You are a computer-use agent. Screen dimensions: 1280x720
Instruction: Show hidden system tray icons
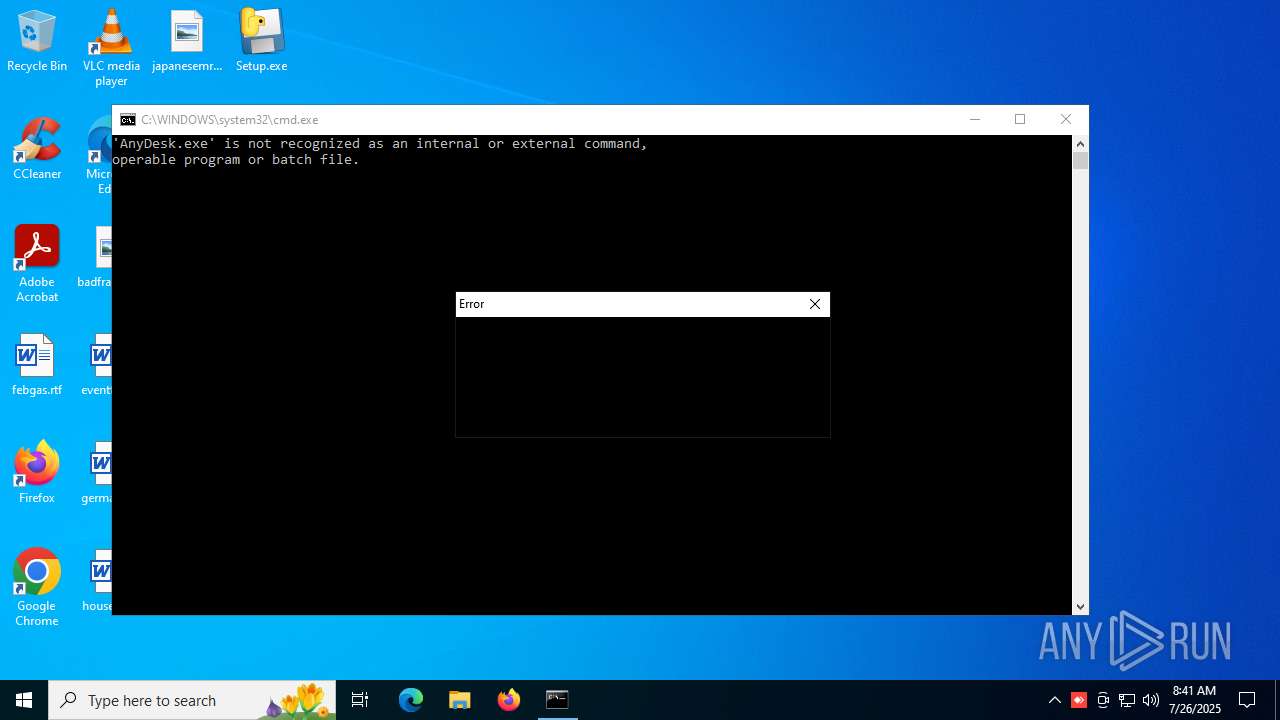(1054, 700)
